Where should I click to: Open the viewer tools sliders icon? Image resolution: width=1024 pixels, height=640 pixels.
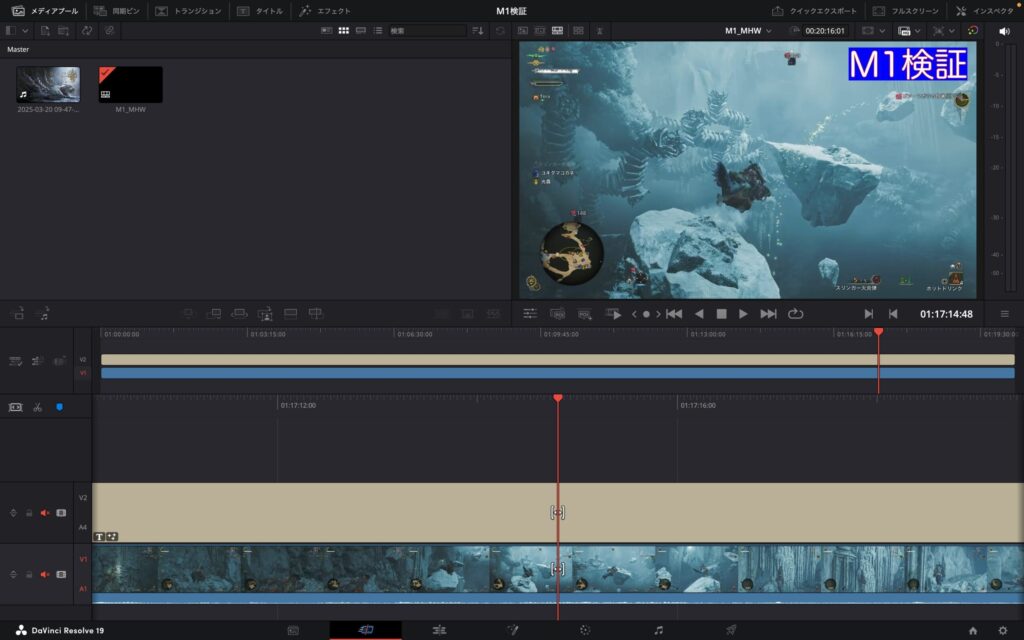coord(530,314)
